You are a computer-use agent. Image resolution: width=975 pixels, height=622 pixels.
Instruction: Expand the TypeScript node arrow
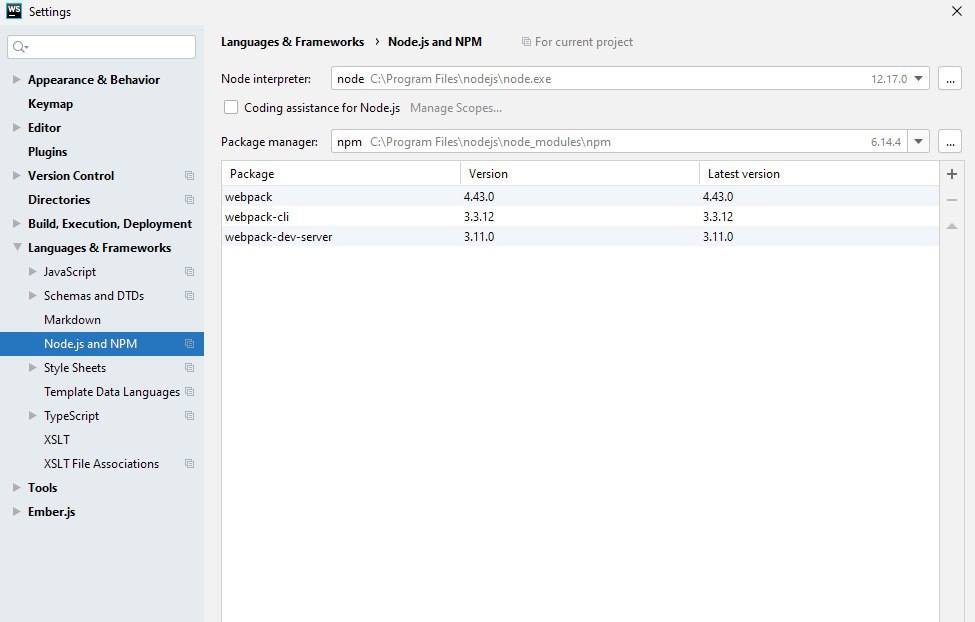pyautogui.click(x=33, y=415)
